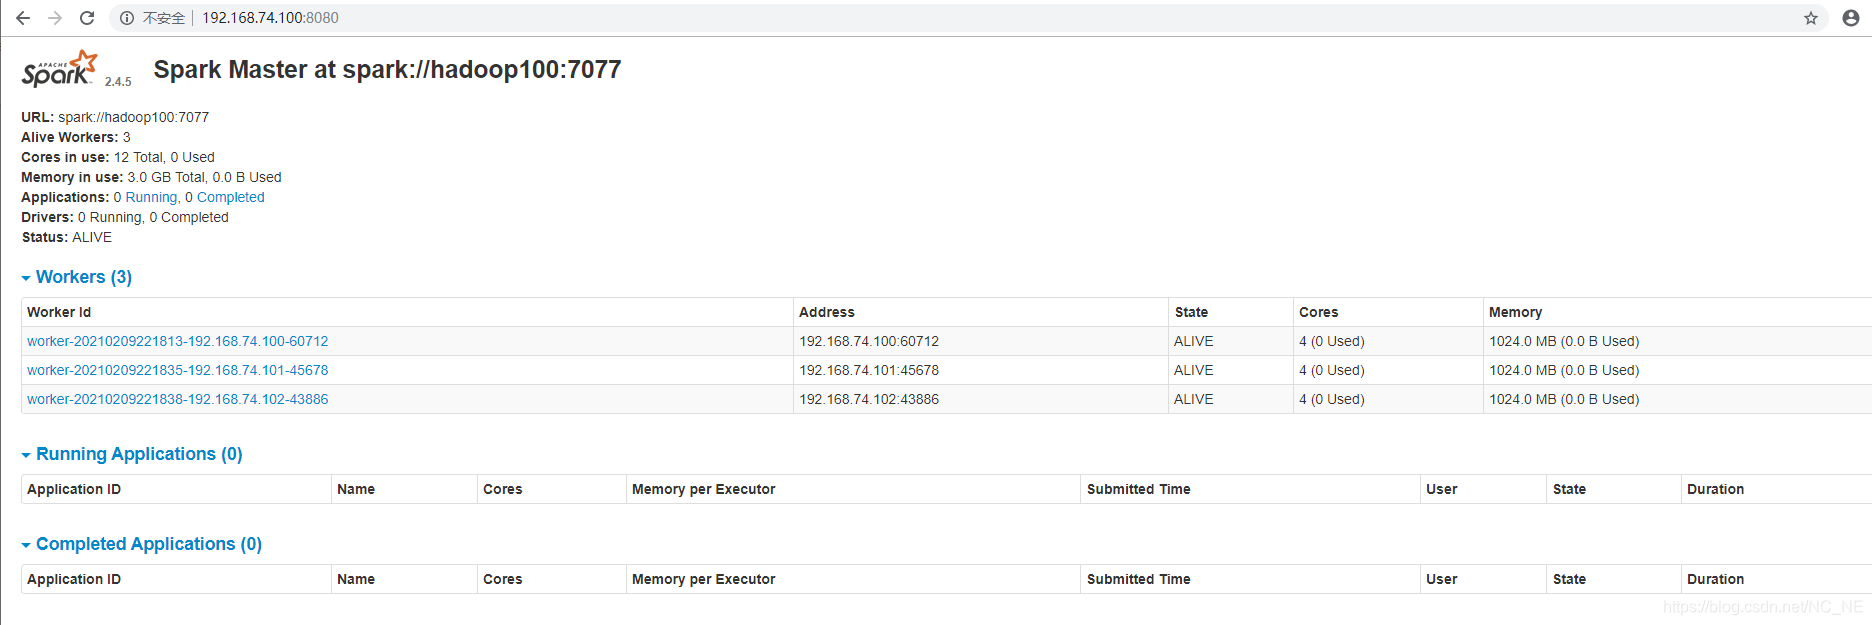
Task: Click the address bar URL field
Action: (x=271, y=18)
